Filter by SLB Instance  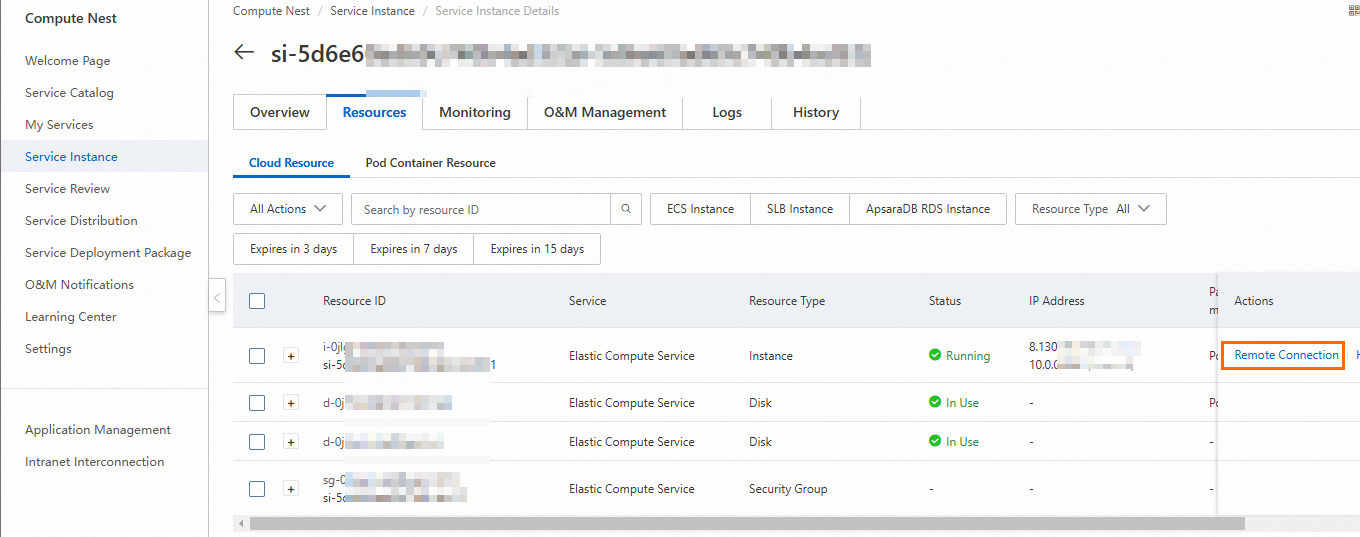[800, 209]
